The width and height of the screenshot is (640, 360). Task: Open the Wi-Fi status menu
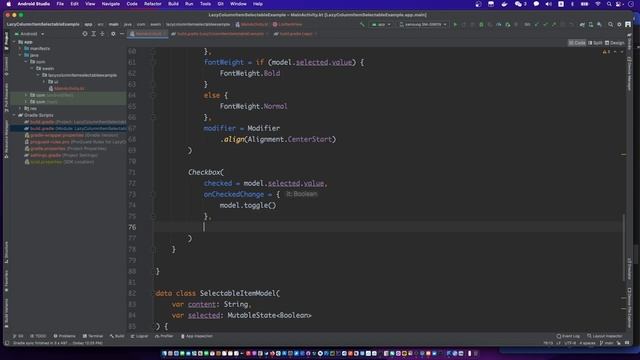point(598,4)
